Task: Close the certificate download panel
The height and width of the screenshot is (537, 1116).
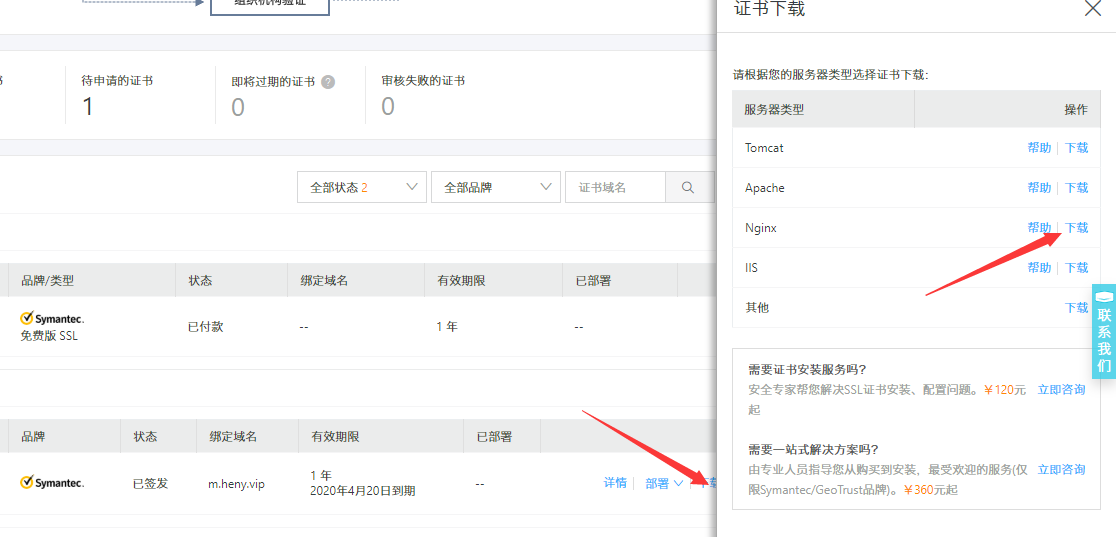Action: [1092, 9]
